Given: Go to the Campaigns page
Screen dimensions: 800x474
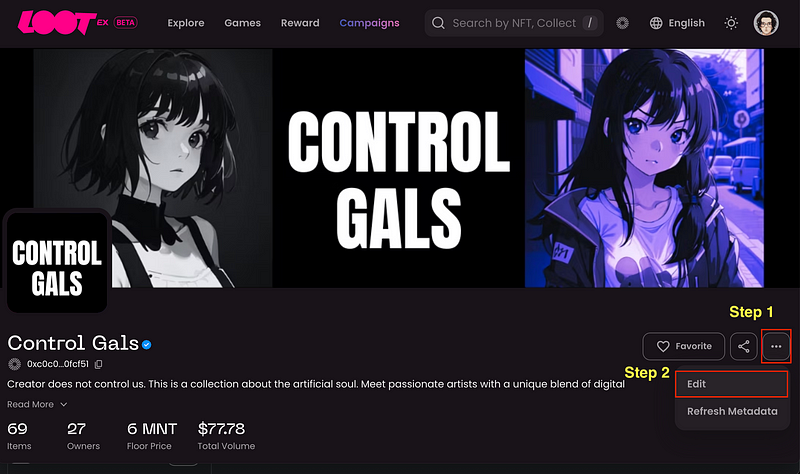Looking at the screenshot, I should coord(369,23).
